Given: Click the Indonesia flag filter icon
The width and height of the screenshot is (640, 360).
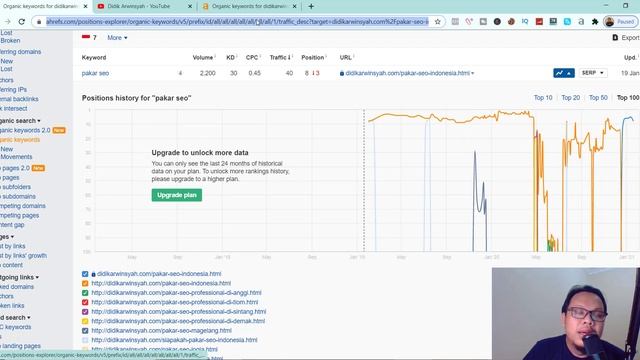Looking at the screenshot, I should [86, 37].
